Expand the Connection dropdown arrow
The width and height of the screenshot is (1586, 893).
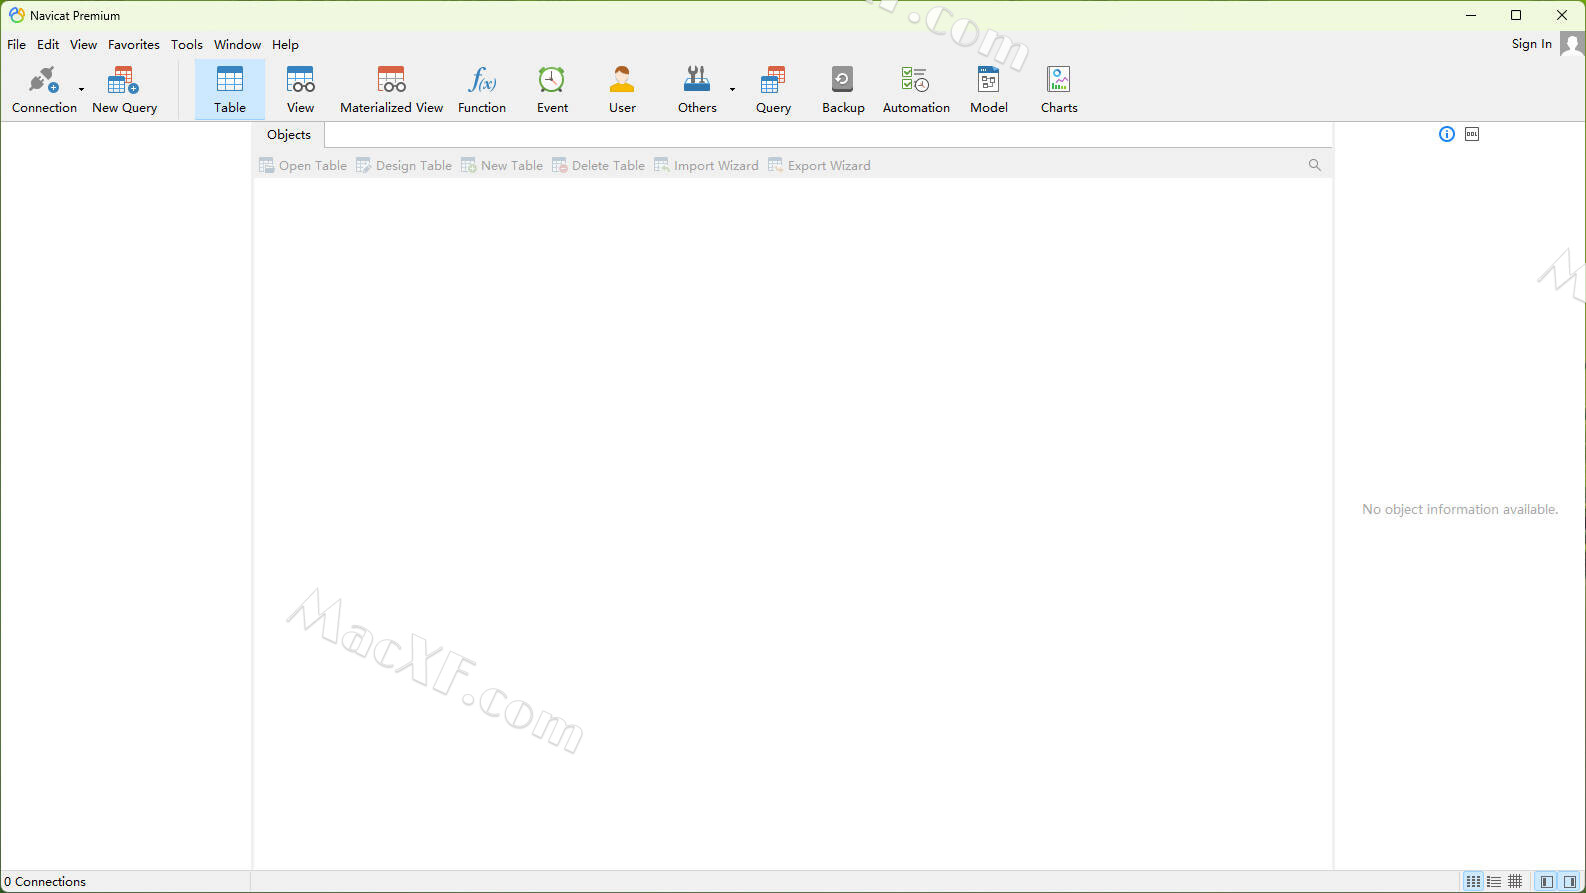pyautogui.click(x=82, y=89)
